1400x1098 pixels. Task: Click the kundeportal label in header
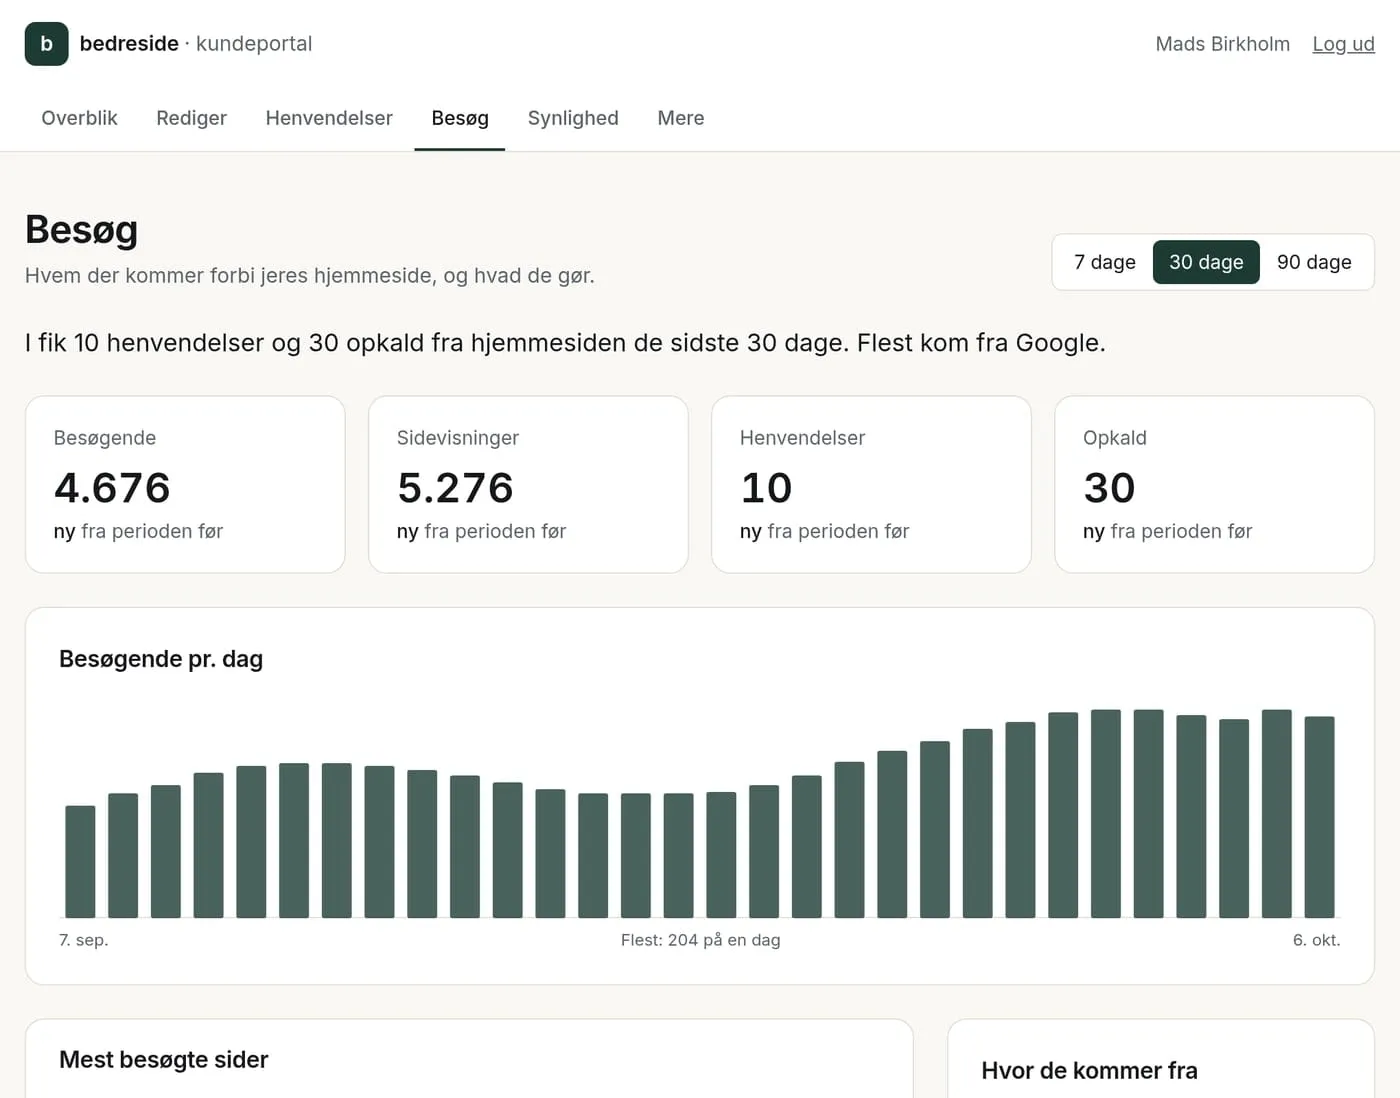254,44
